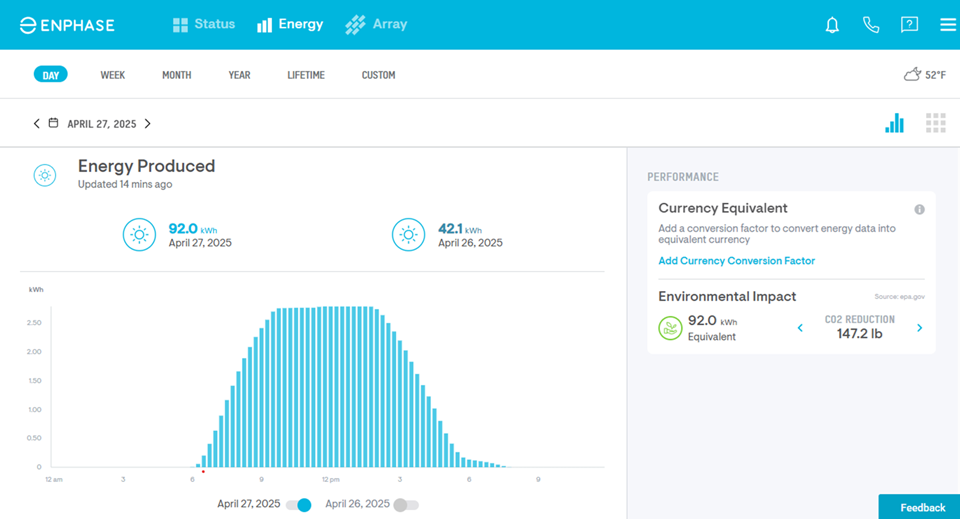This screenshot has height=519, width=960.
Task: Enable the April 26, 2025 data series
Action: pos(405,505)
